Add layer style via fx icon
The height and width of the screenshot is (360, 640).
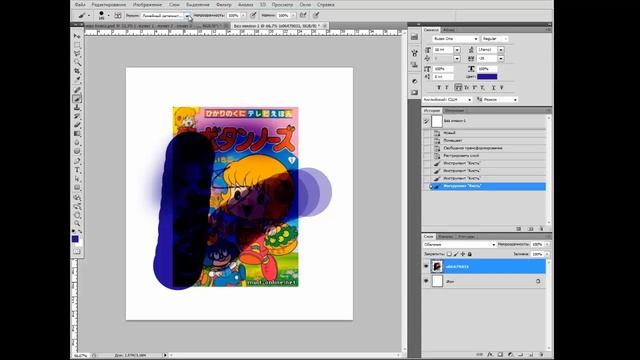coord(490,355)
